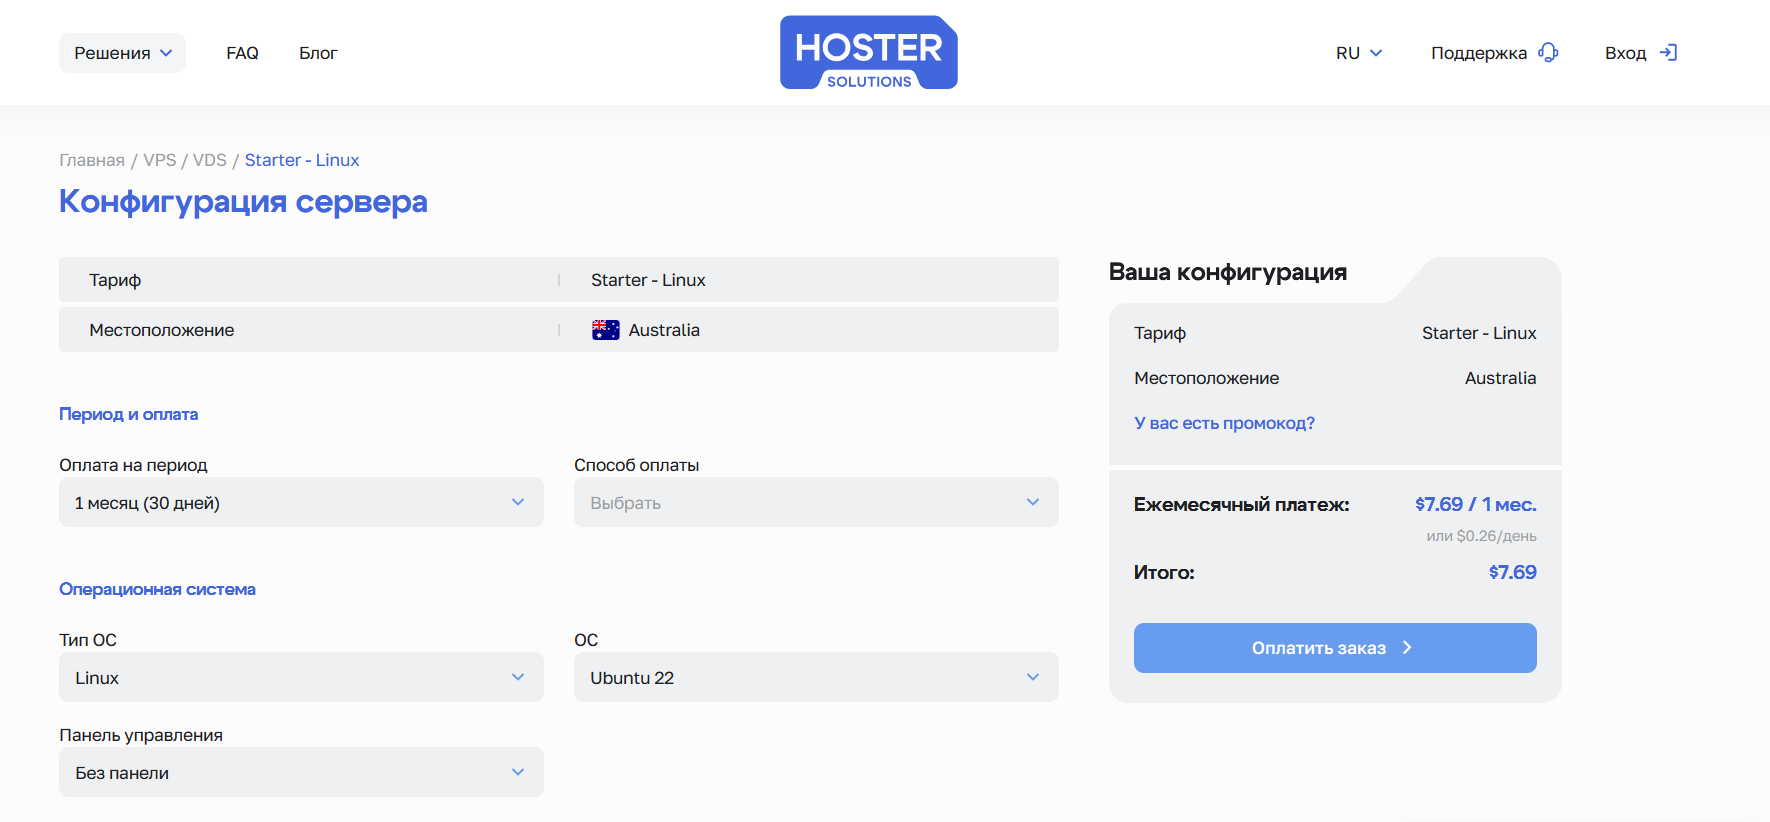This screenshot has width=1770, height=822.
Task: Go to VPS breadcrumb link
Action: (159, 160)
